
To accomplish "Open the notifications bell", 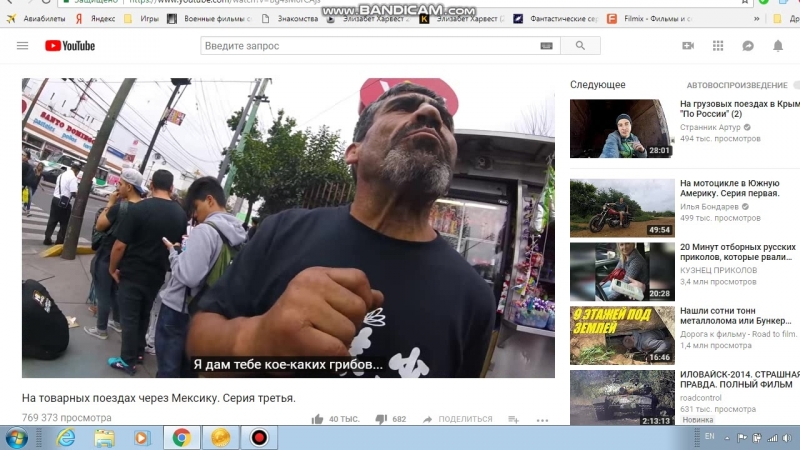I will pyautogui.click(x=778, y=46).
